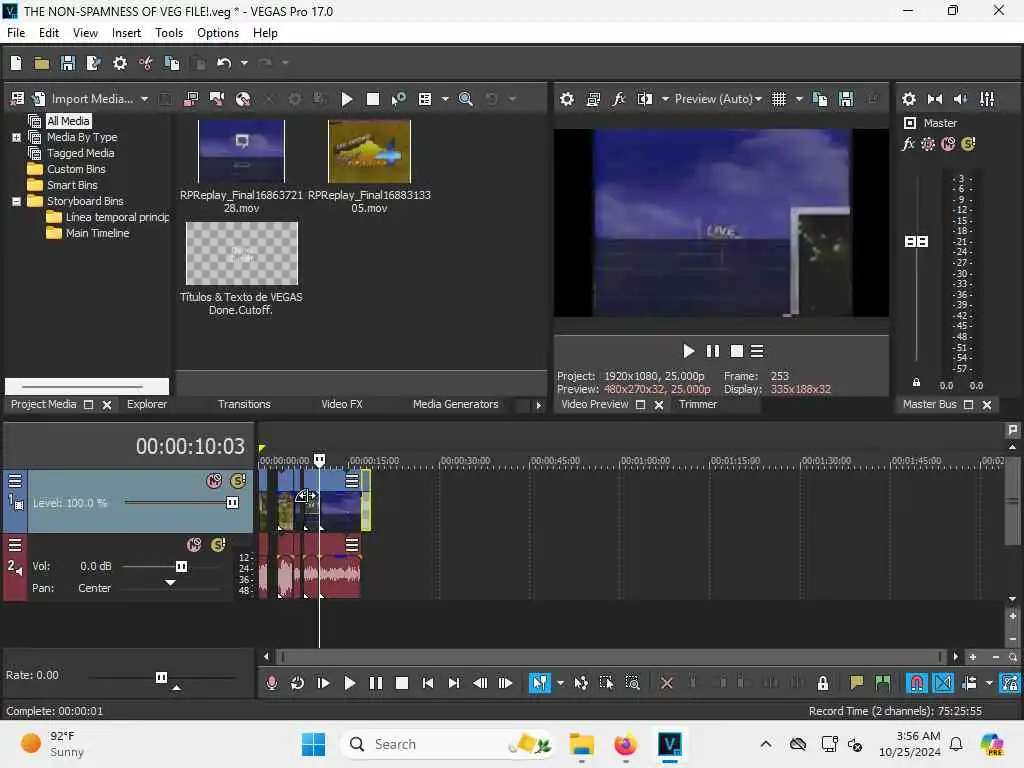Open Project Media views dropdown arrow

tap(445, 99)
